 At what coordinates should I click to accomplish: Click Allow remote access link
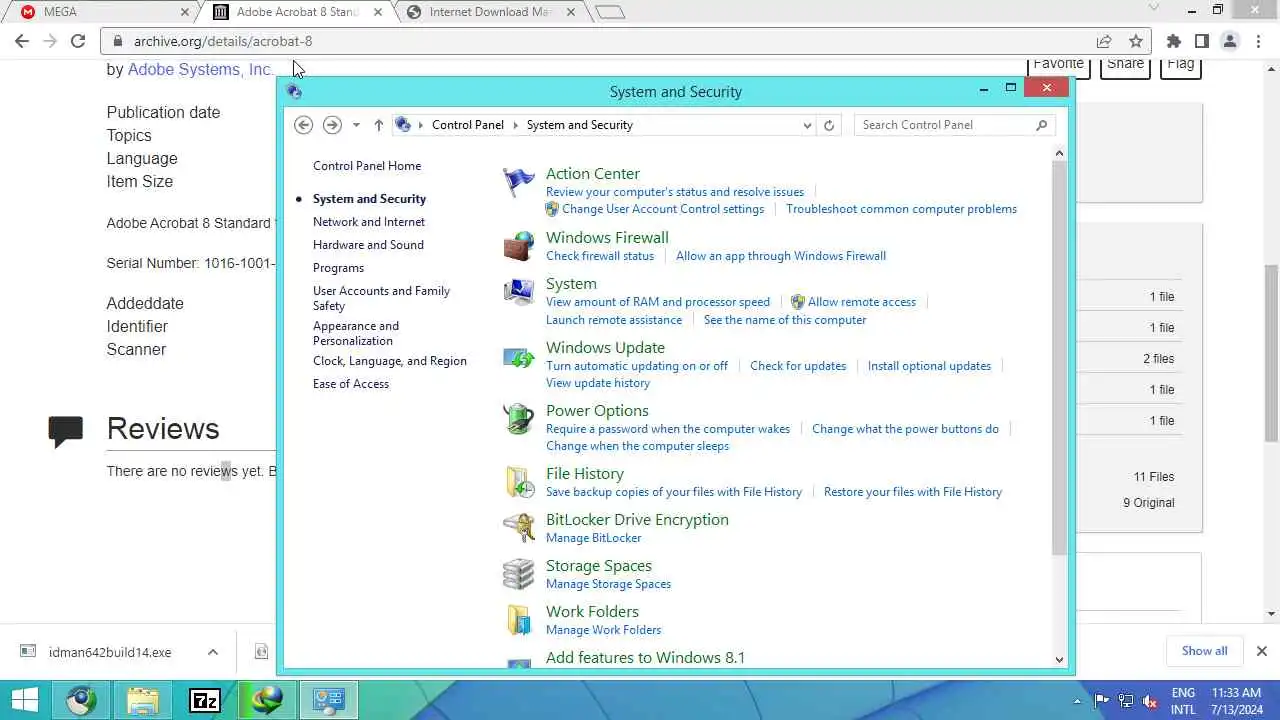862,302
